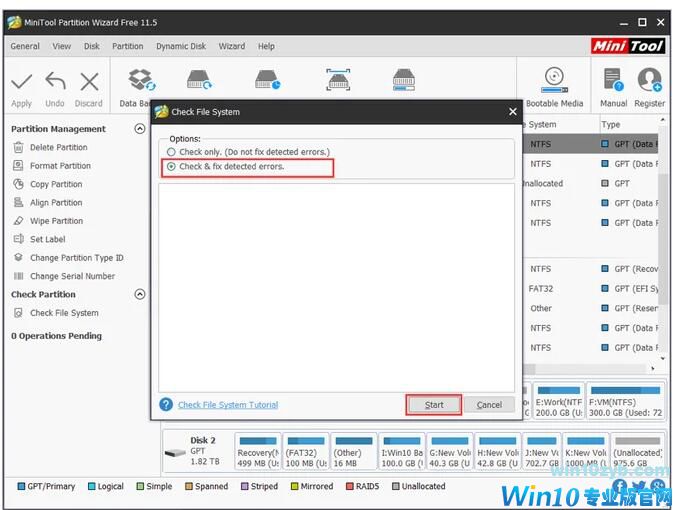Select Change Partition Type ID
This screenshot has width=678, height=510.
click(x=77, y=258)
